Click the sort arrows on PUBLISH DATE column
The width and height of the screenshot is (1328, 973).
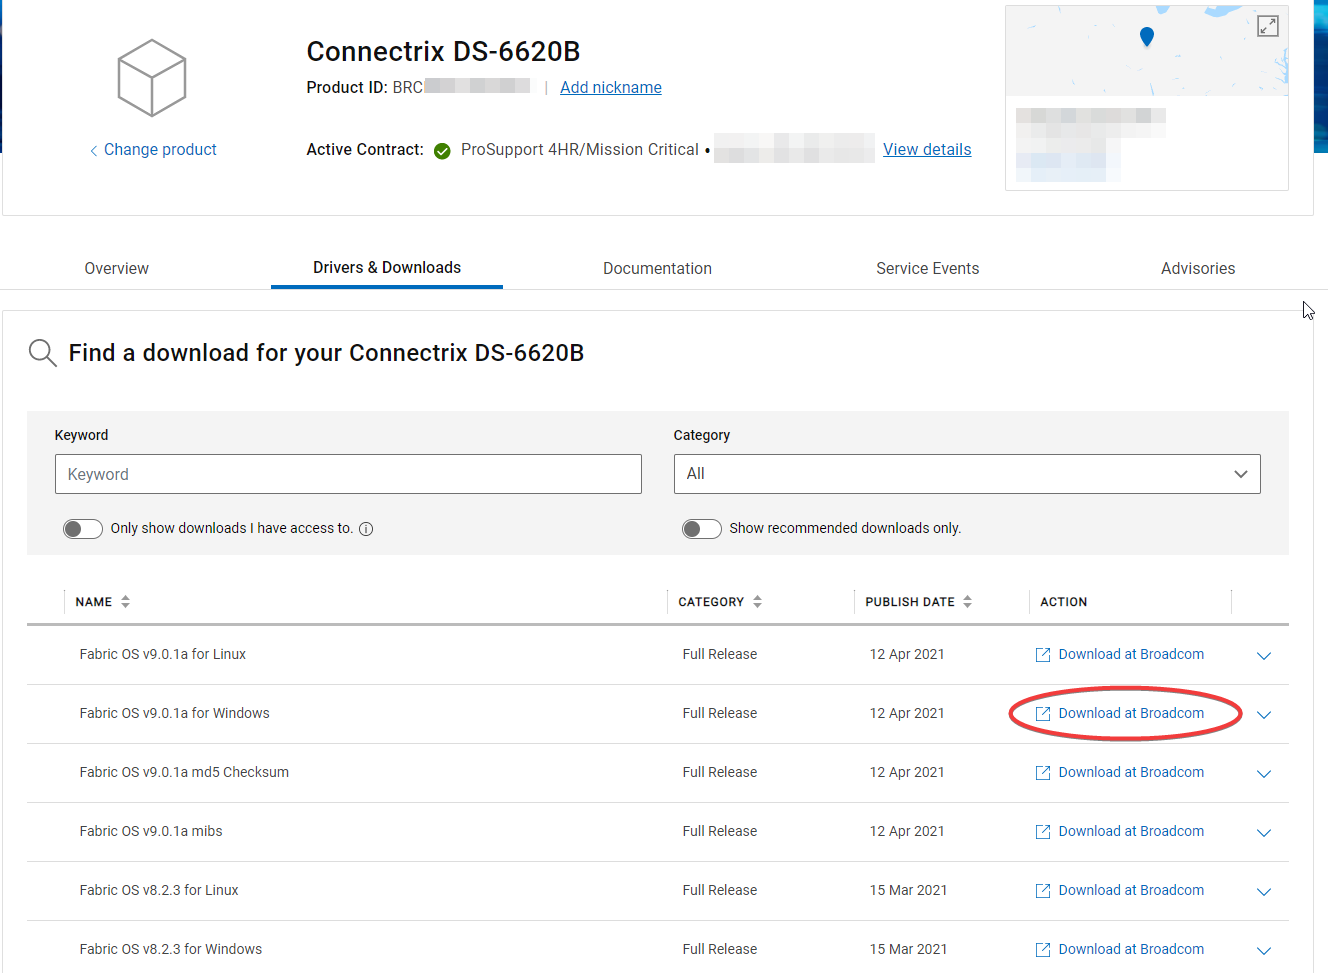click(967, 601)
